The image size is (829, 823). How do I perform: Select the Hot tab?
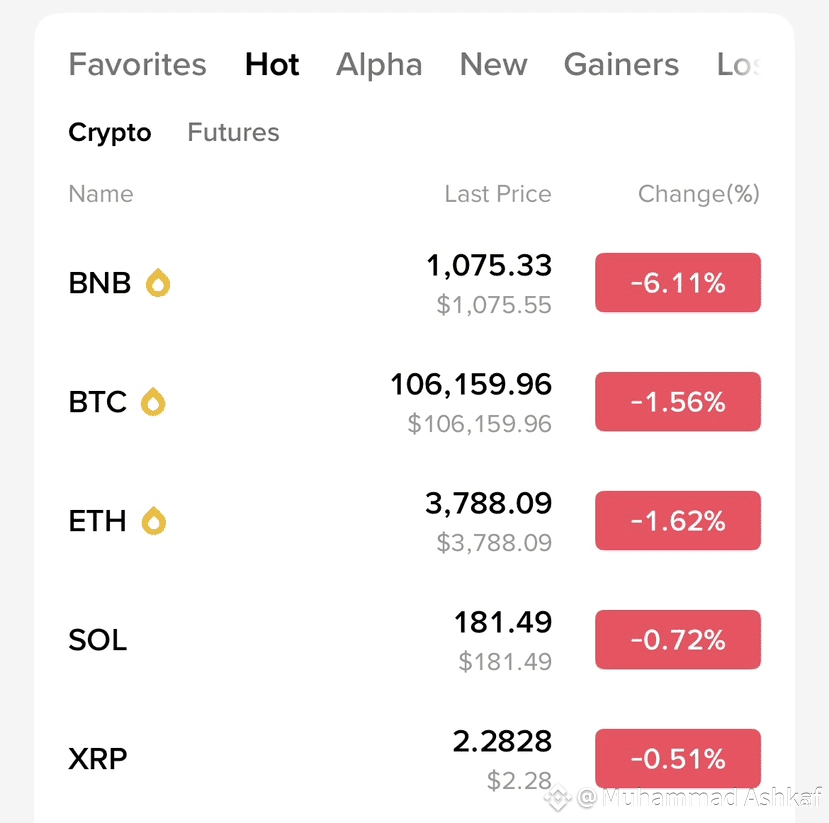tap(272, 65)
